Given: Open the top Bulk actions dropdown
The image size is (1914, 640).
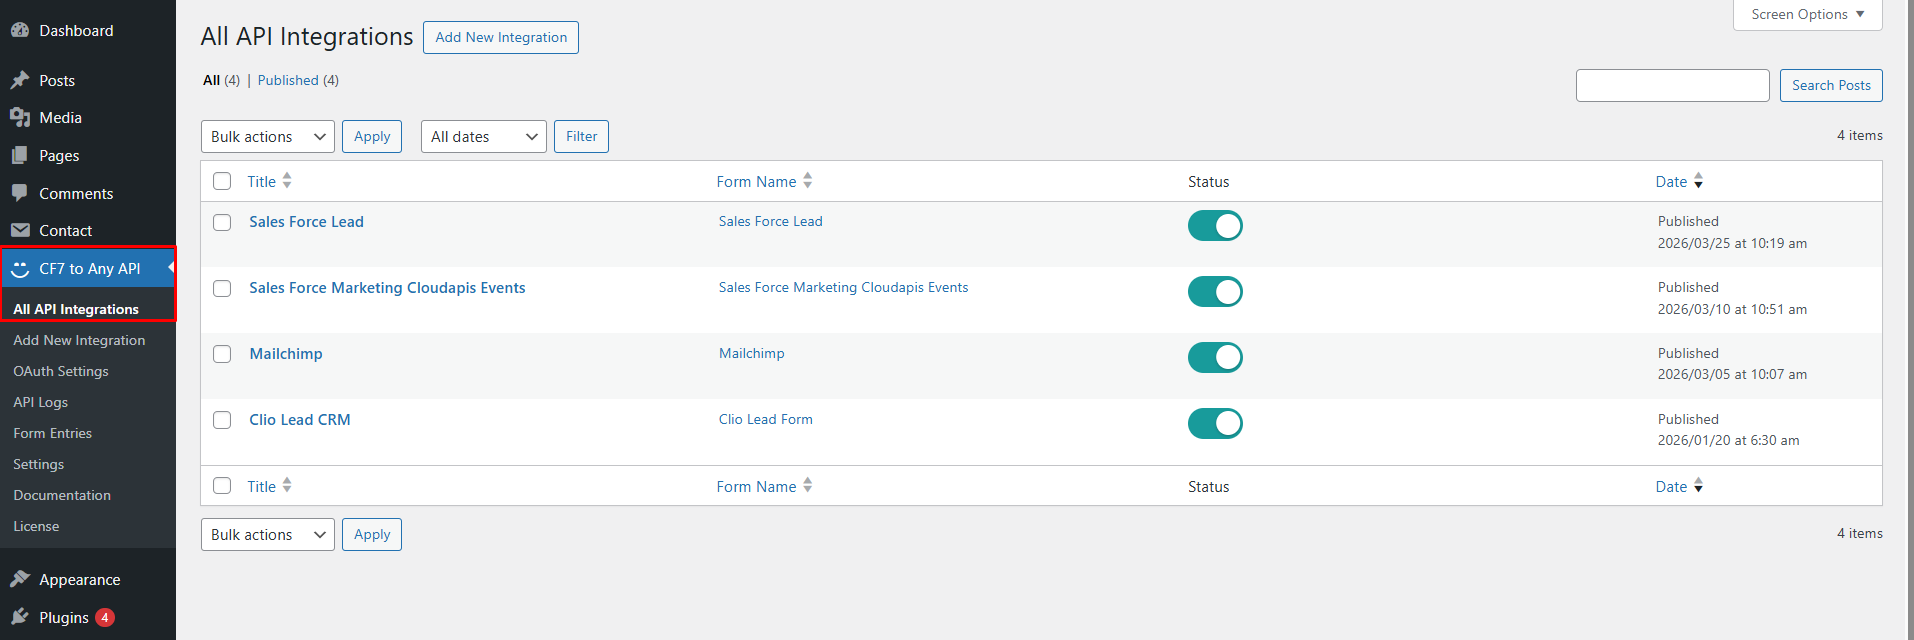Looking at the screenshot, I should pos(267,137).
